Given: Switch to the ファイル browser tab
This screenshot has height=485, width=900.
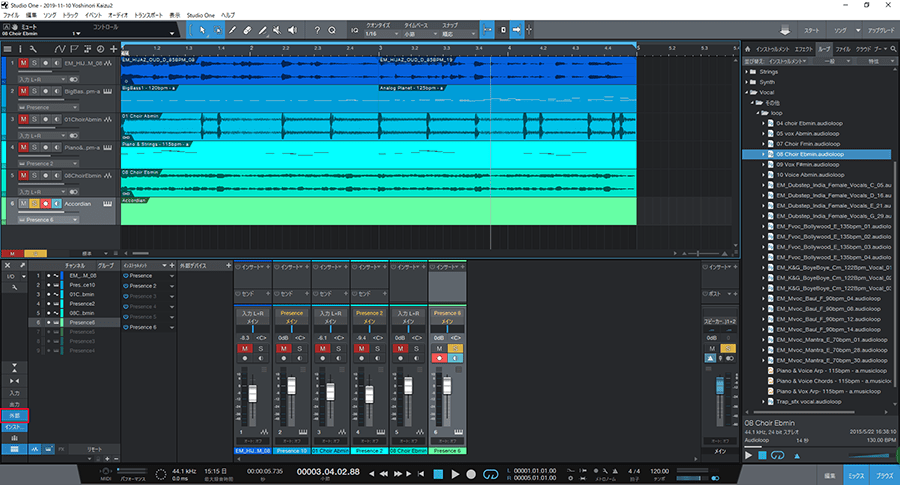Looking at the screenshot, I should coord(843,47).
